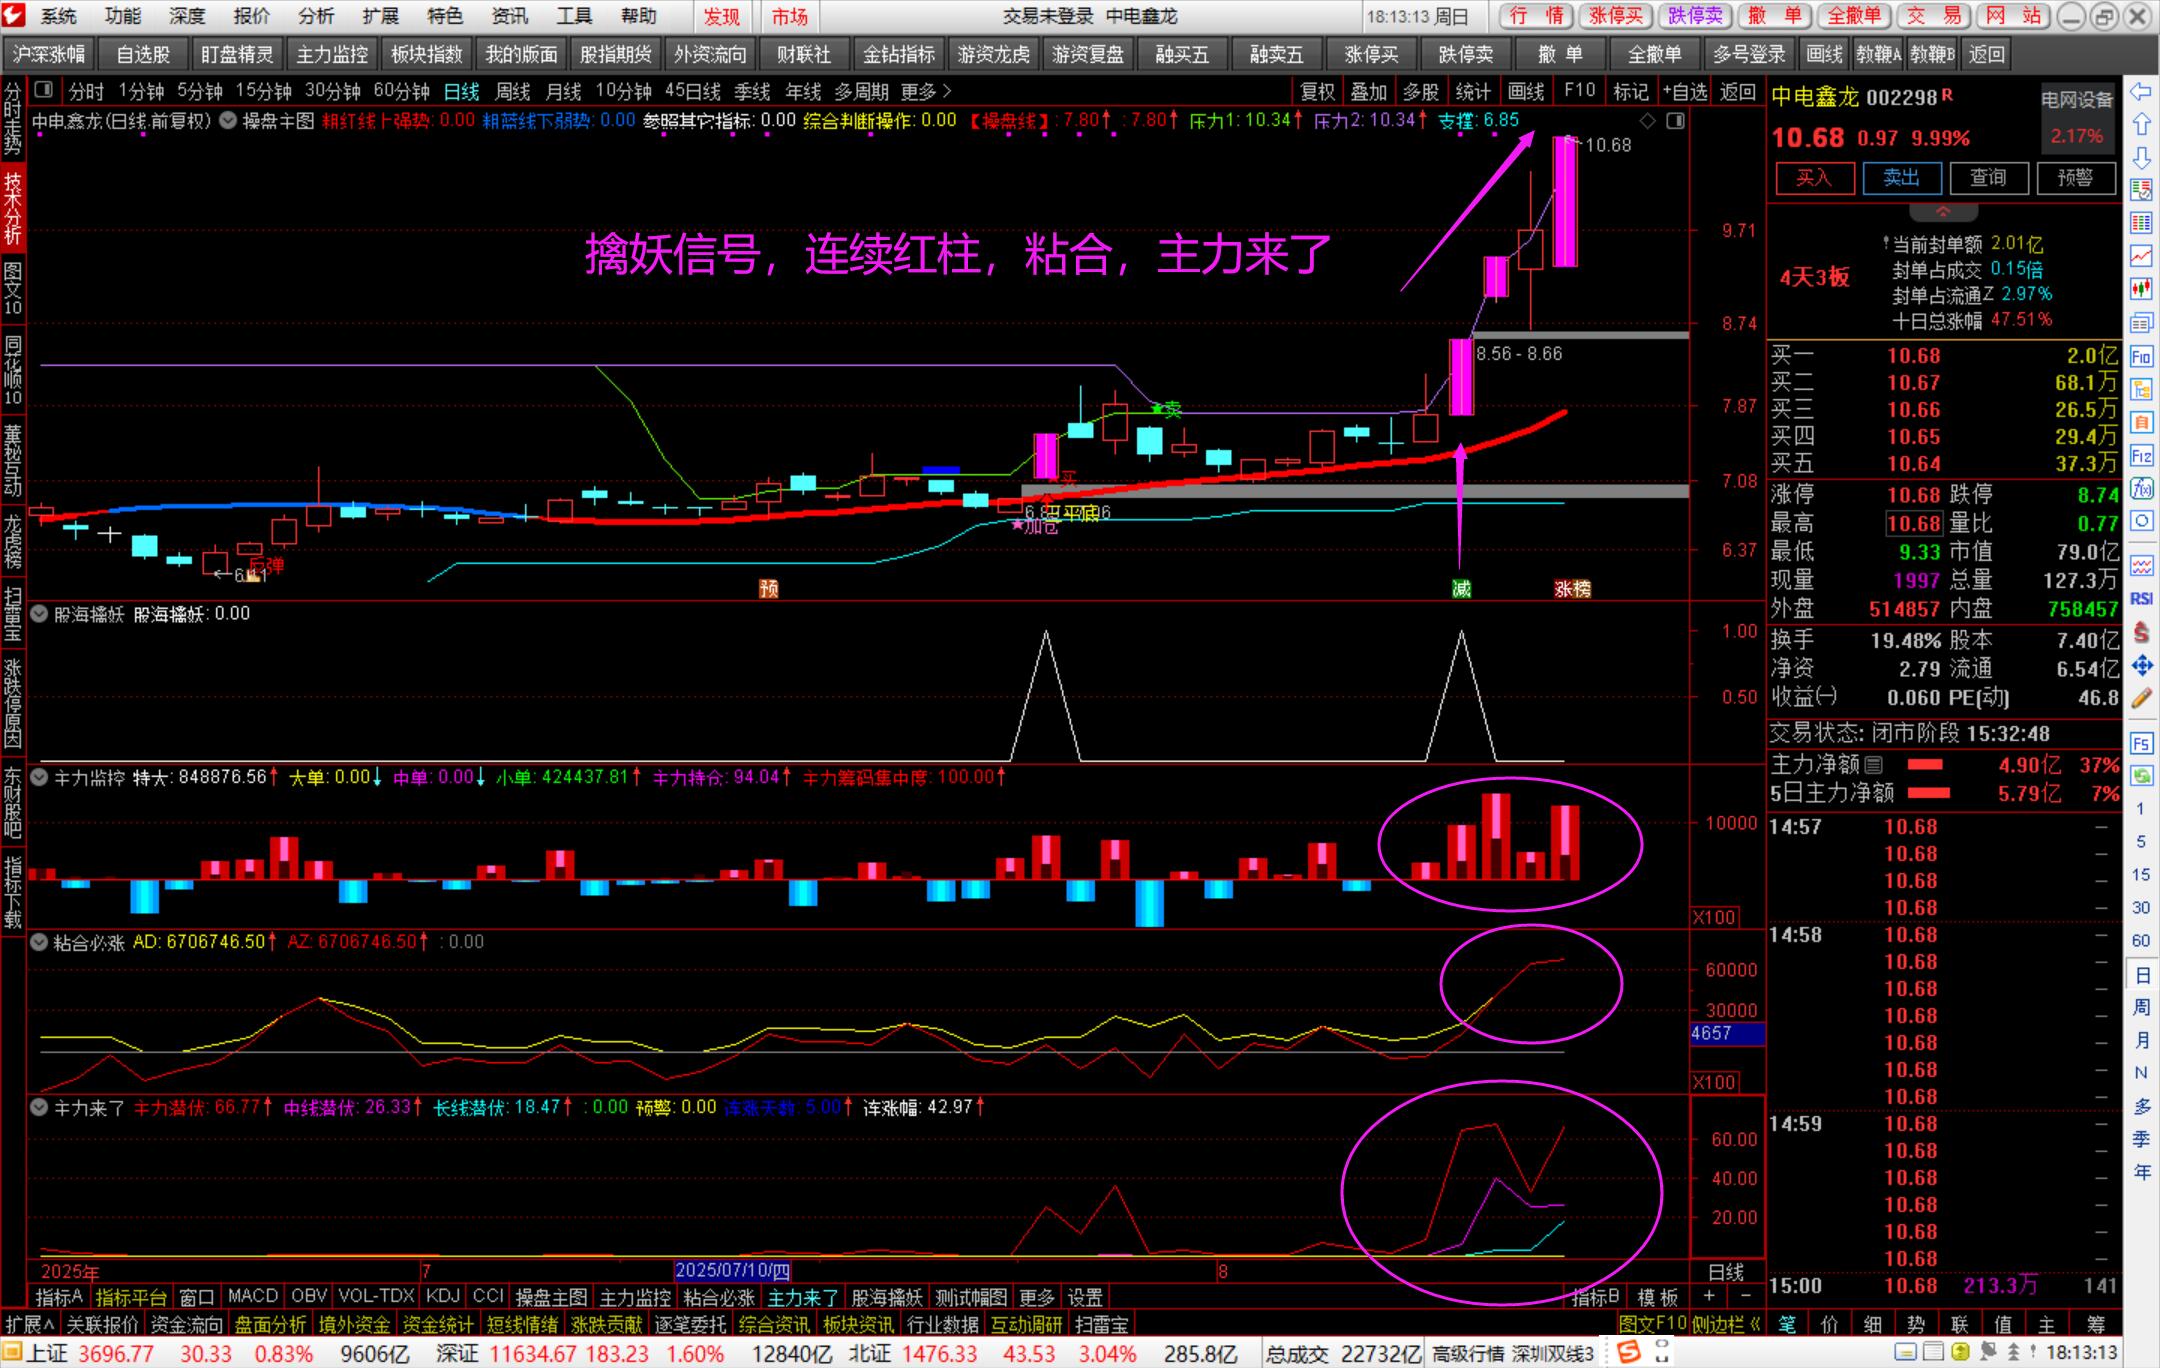Click the F12 icon in right sidebar
This screenshot has width=2160, height=1368.
(2141, 456)
